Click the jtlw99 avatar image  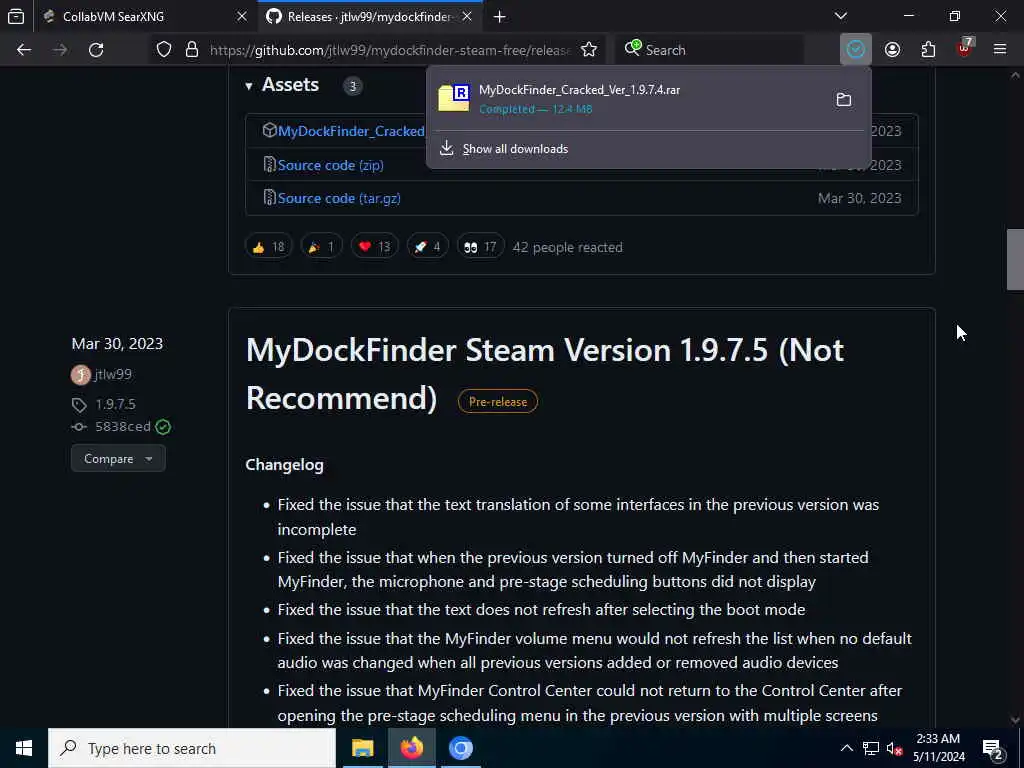[80, 374]
